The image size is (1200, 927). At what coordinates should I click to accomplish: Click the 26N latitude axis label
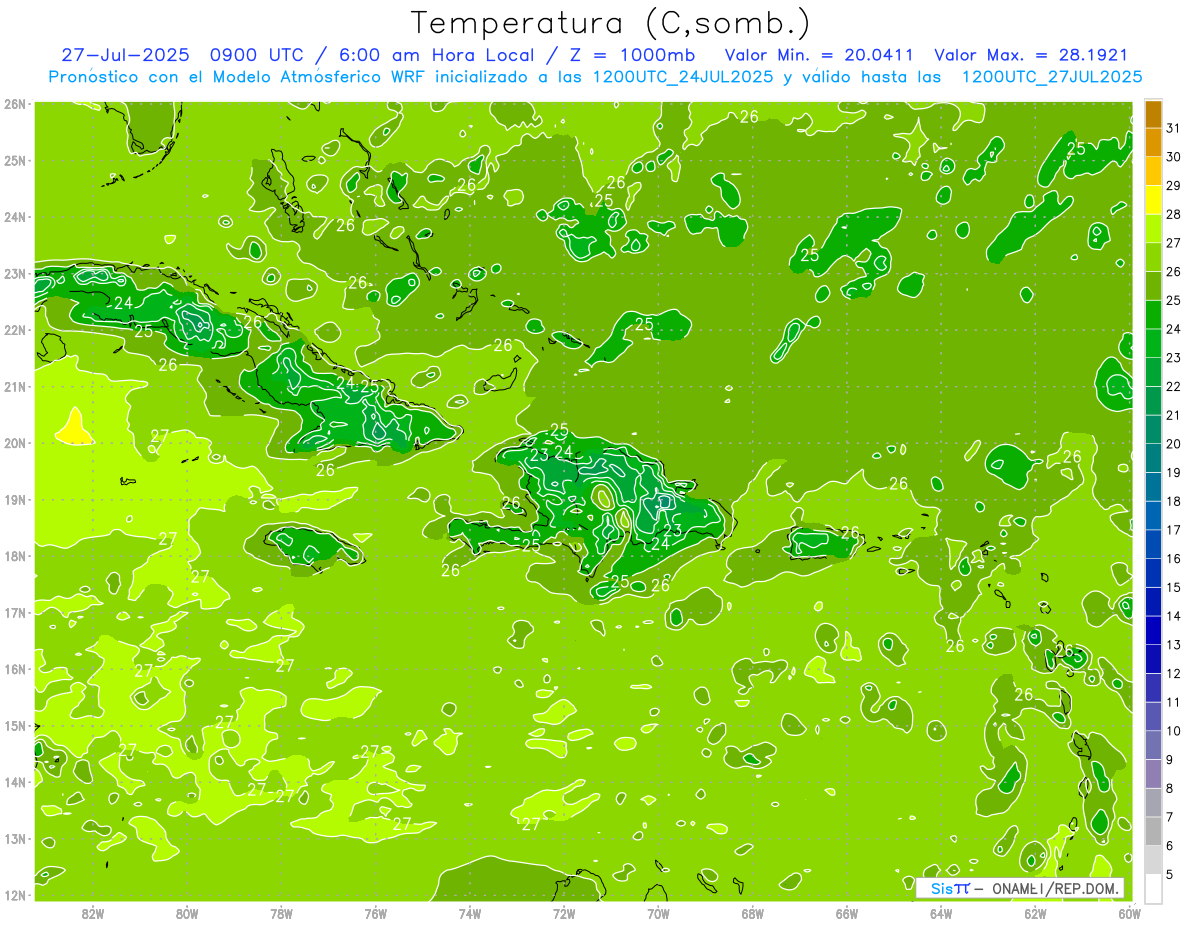point(15,104)
